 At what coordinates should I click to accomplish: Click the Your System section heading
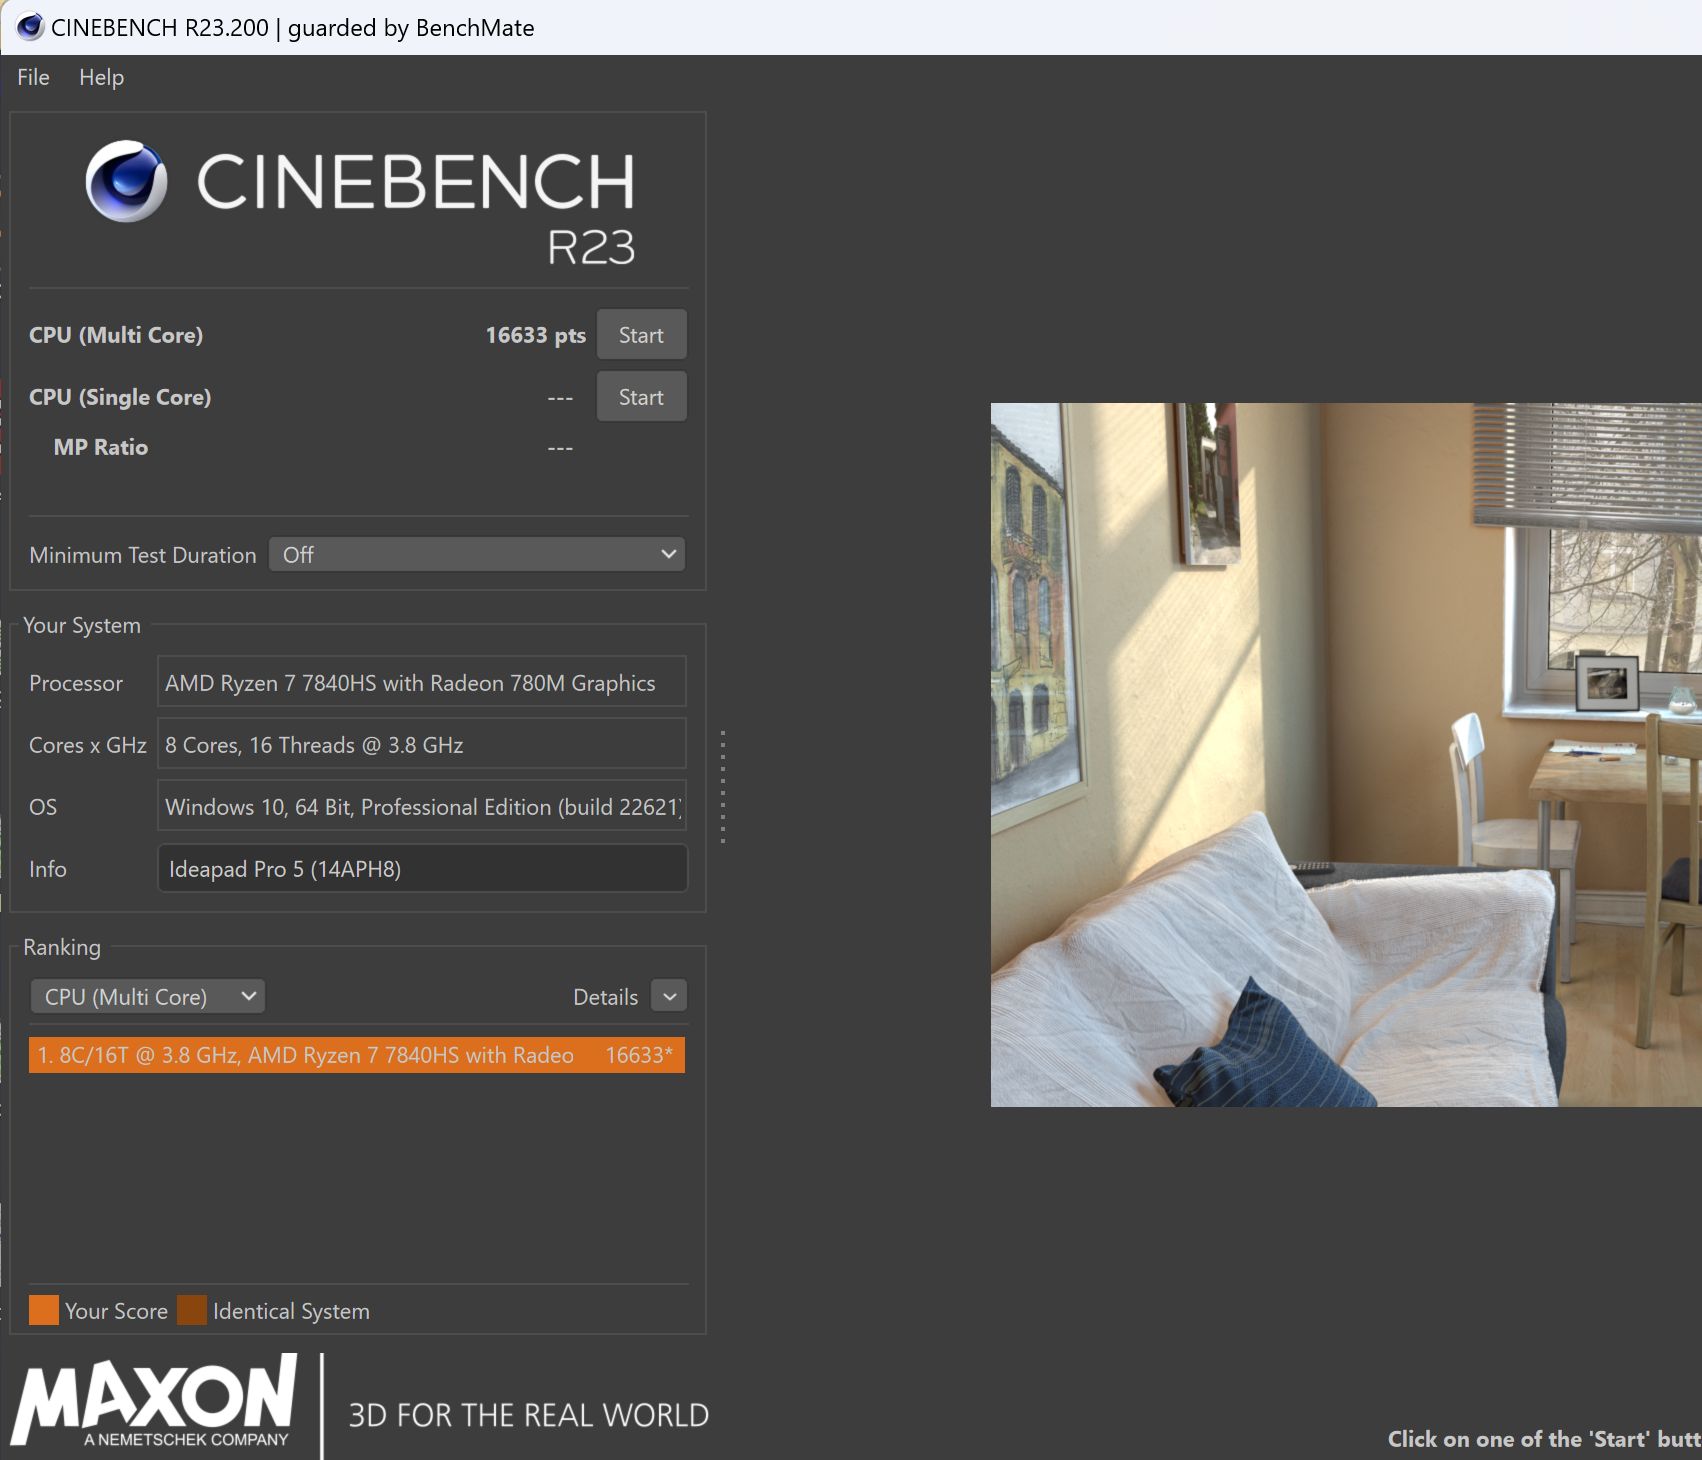coord(82,626)
